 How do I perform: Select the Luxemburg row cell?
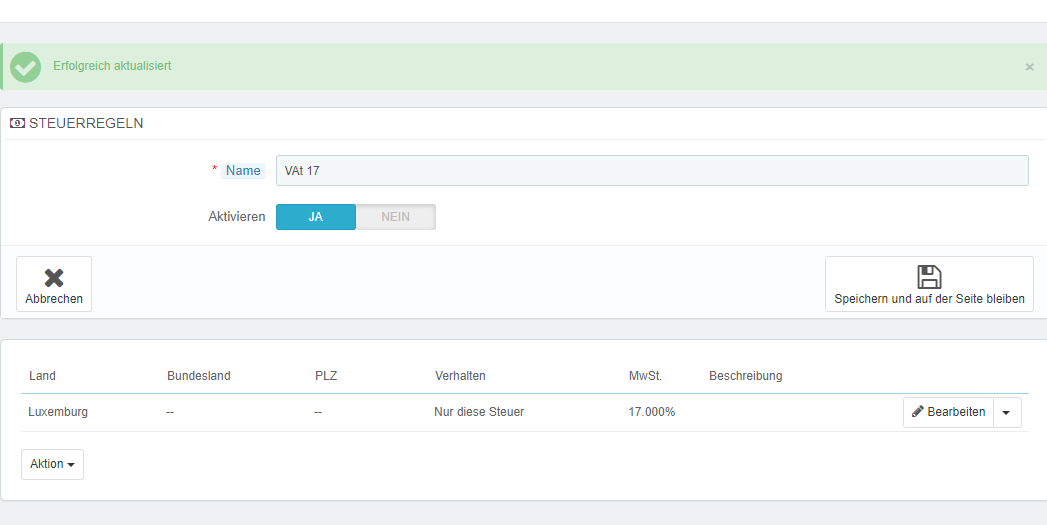(58, 412)
